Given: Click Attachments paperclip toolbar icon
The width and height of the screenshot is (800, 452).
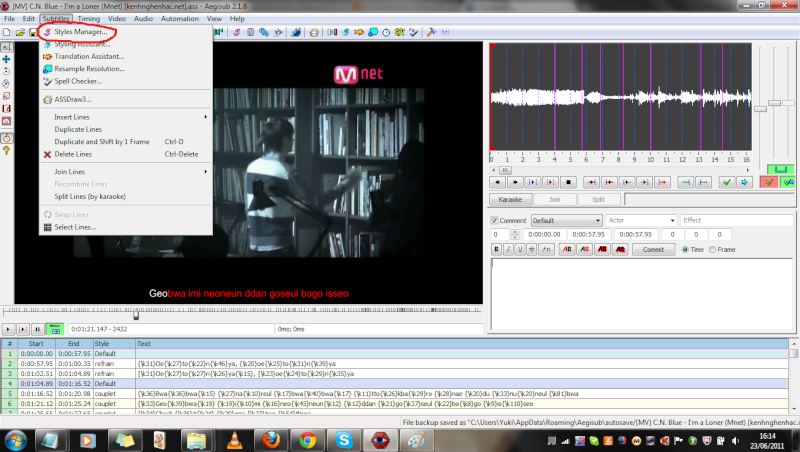Looking at the screenshot, I should [264, 32].
